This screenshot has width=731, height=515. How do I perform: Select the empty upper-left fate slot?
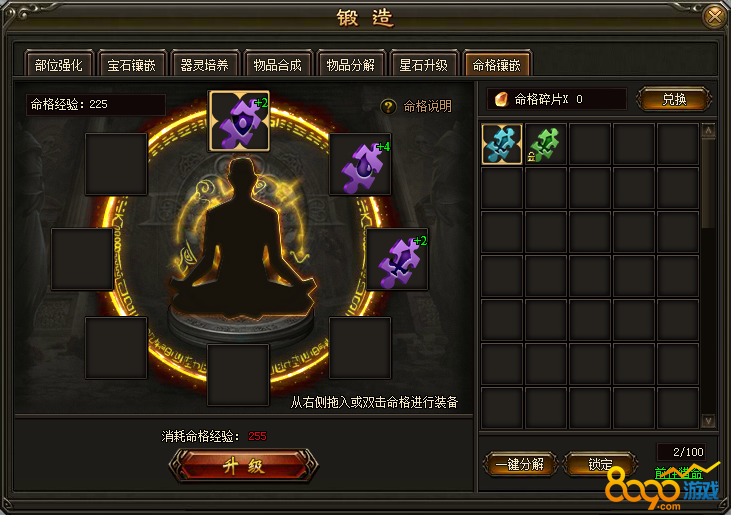pos(116,164)
